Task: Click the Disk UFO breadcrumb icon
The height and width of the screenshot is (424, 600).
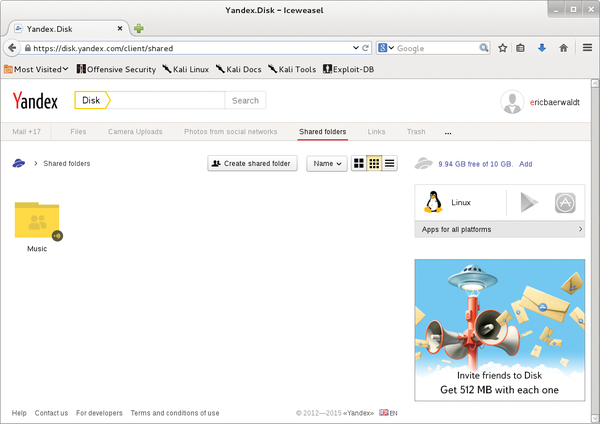Action: pos(19,163)
